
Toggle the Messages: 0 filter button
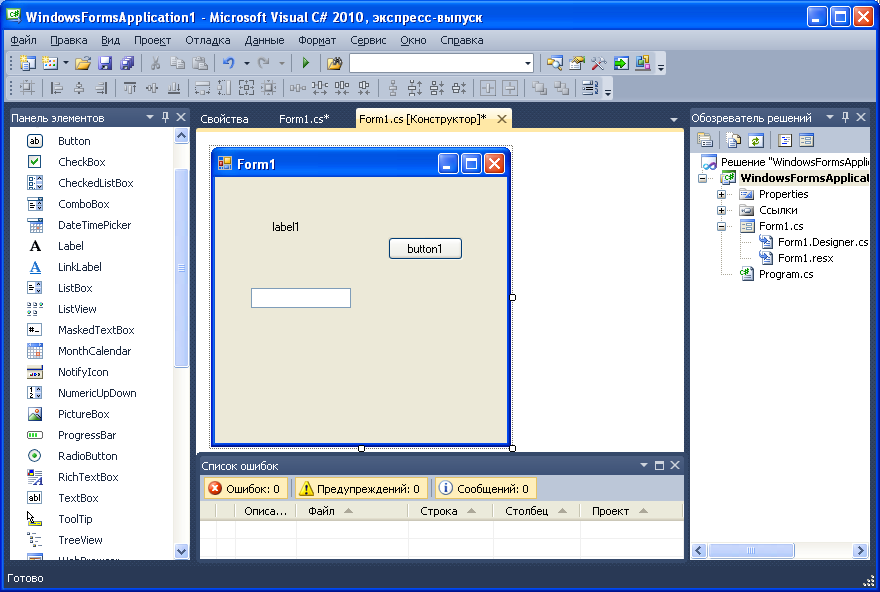pyautogui.click(x=485, y=489)
